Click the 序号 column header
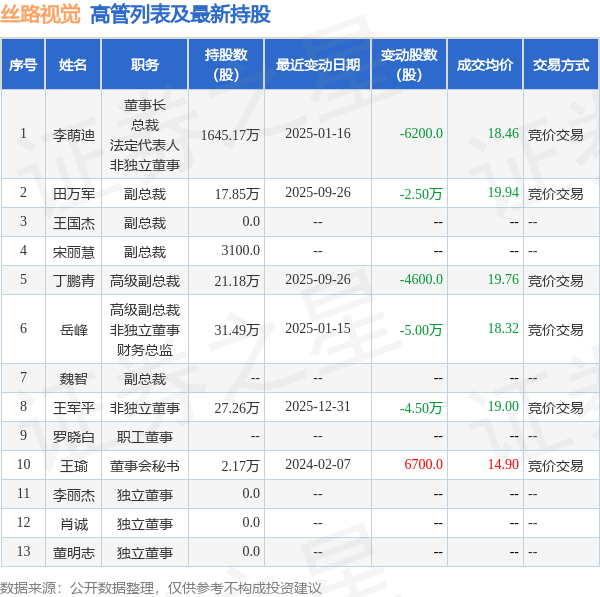The width and height of the screenshot is (600, 597). (23, 65)
